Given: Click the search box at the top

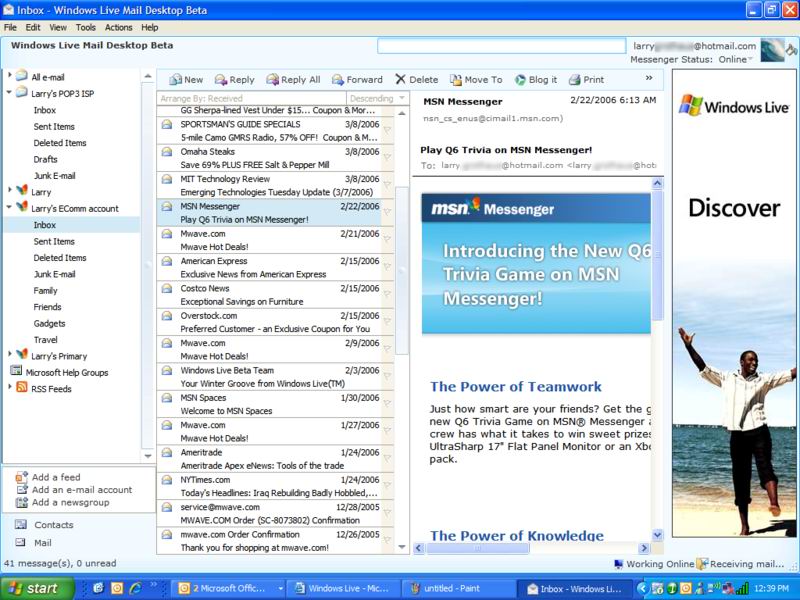Looking at the screenshot, I should pos(502,46).
